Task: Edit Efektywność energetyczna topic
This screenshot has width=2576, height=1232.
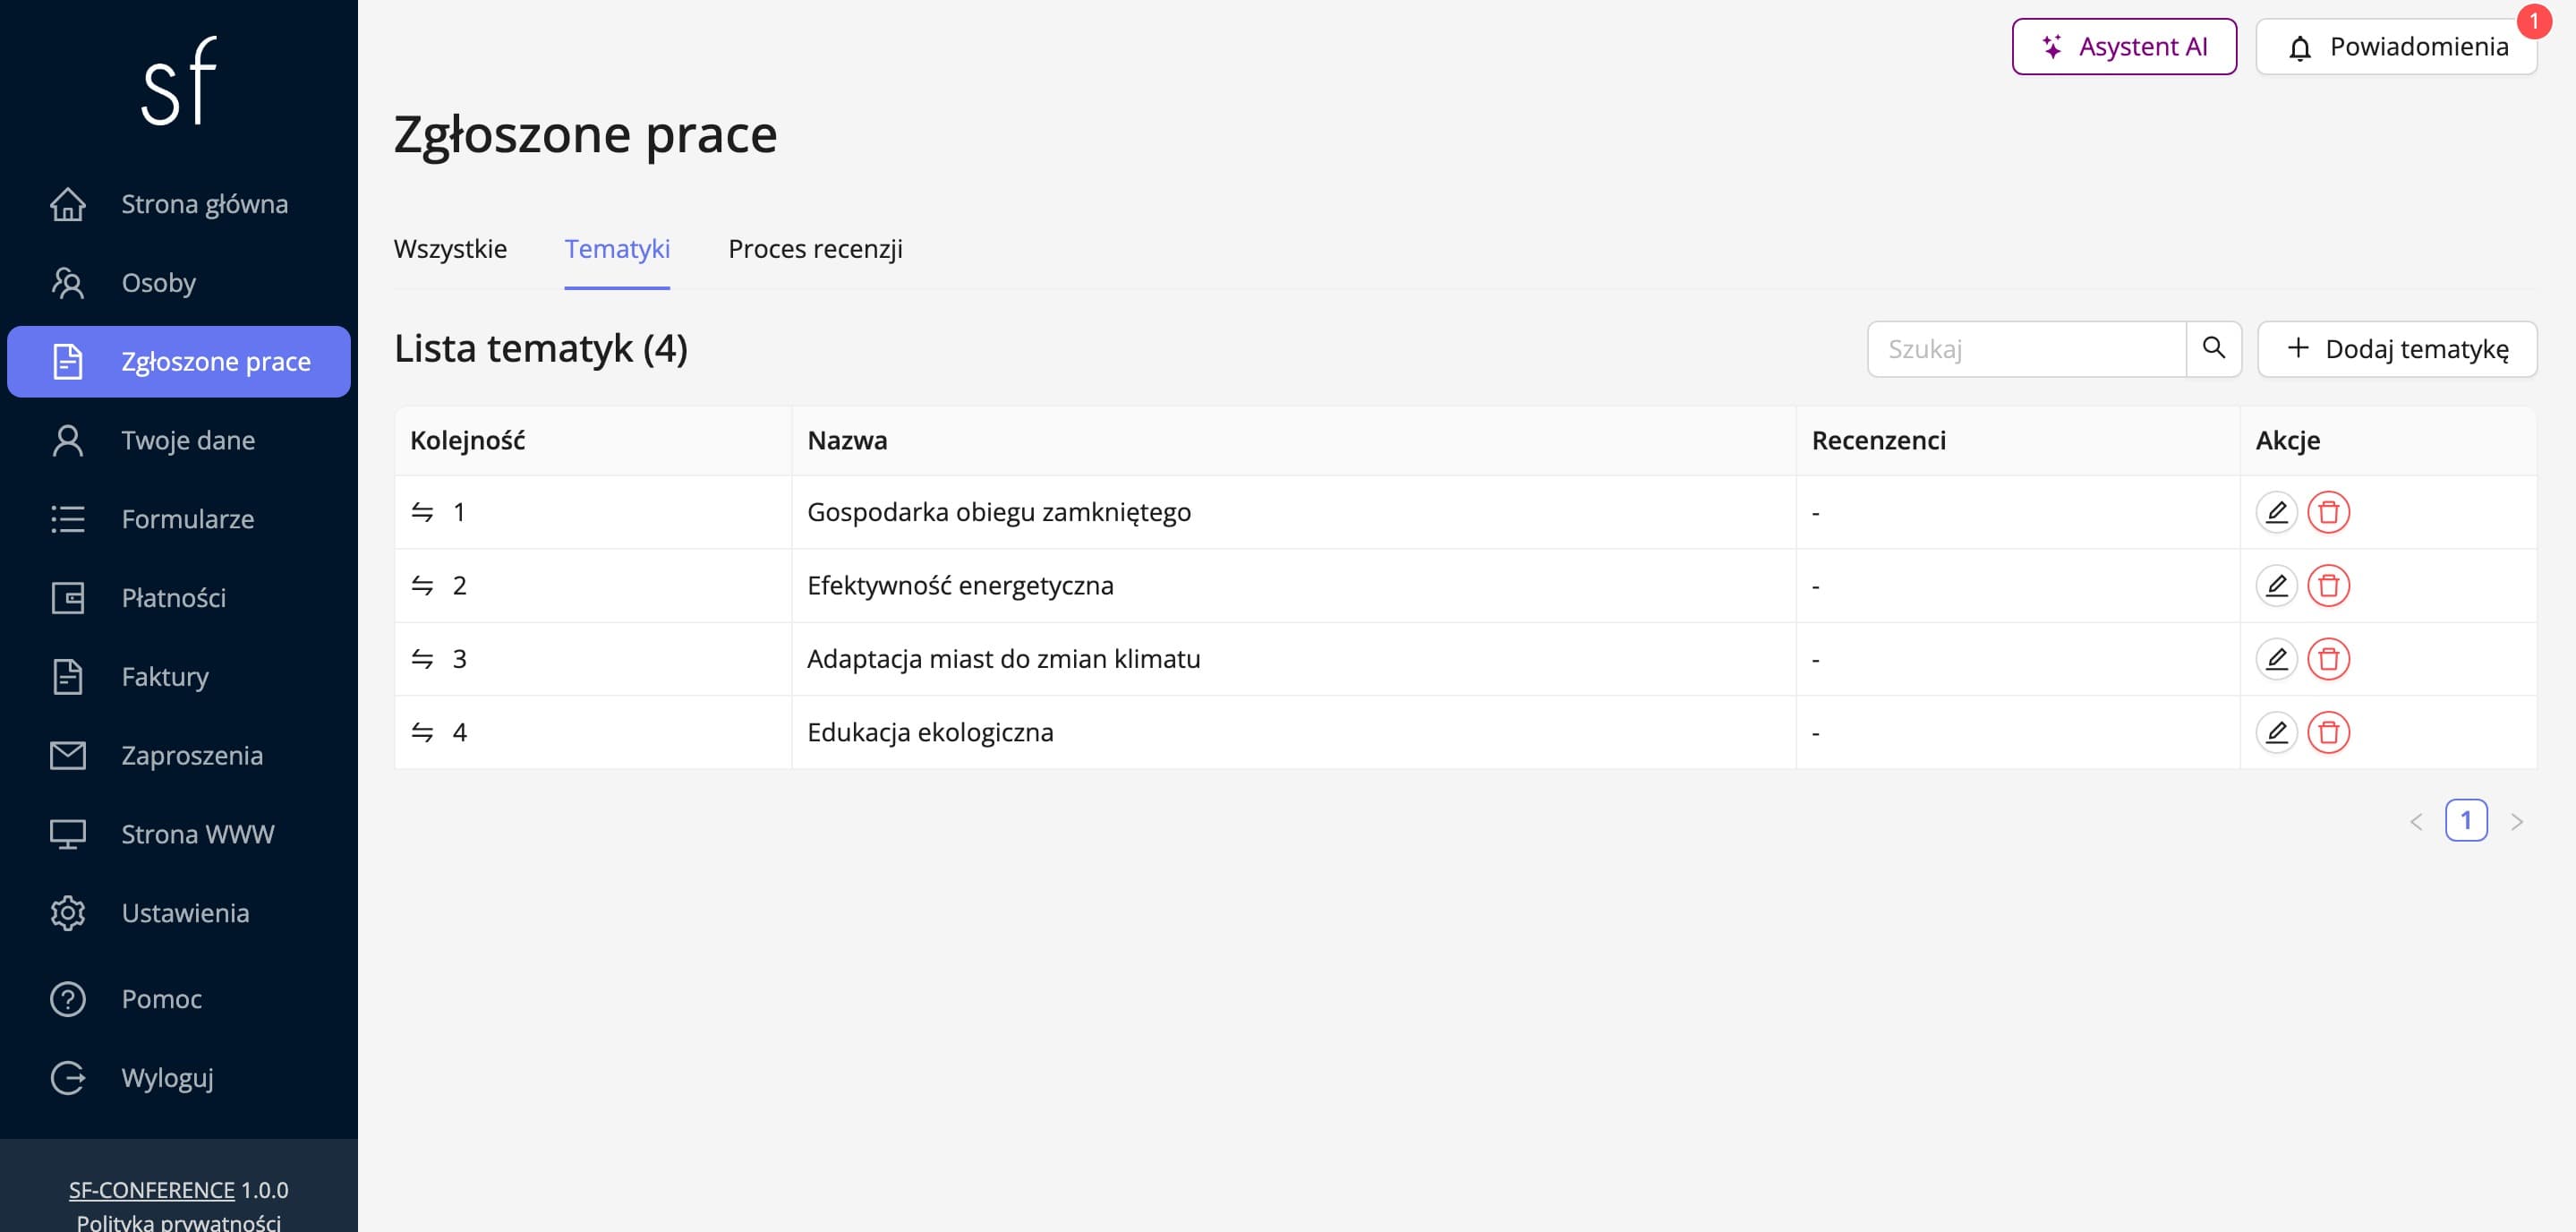Action: pyautogui.click(x=2276, y=586)
